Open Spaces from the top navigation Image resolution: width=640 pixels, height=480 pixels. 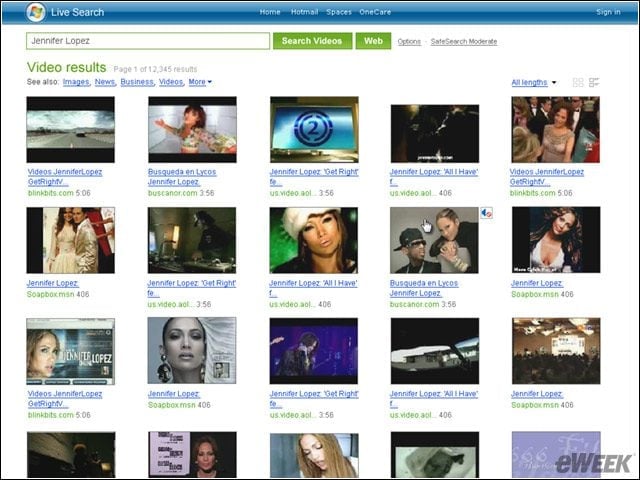(x=339, y=12)
